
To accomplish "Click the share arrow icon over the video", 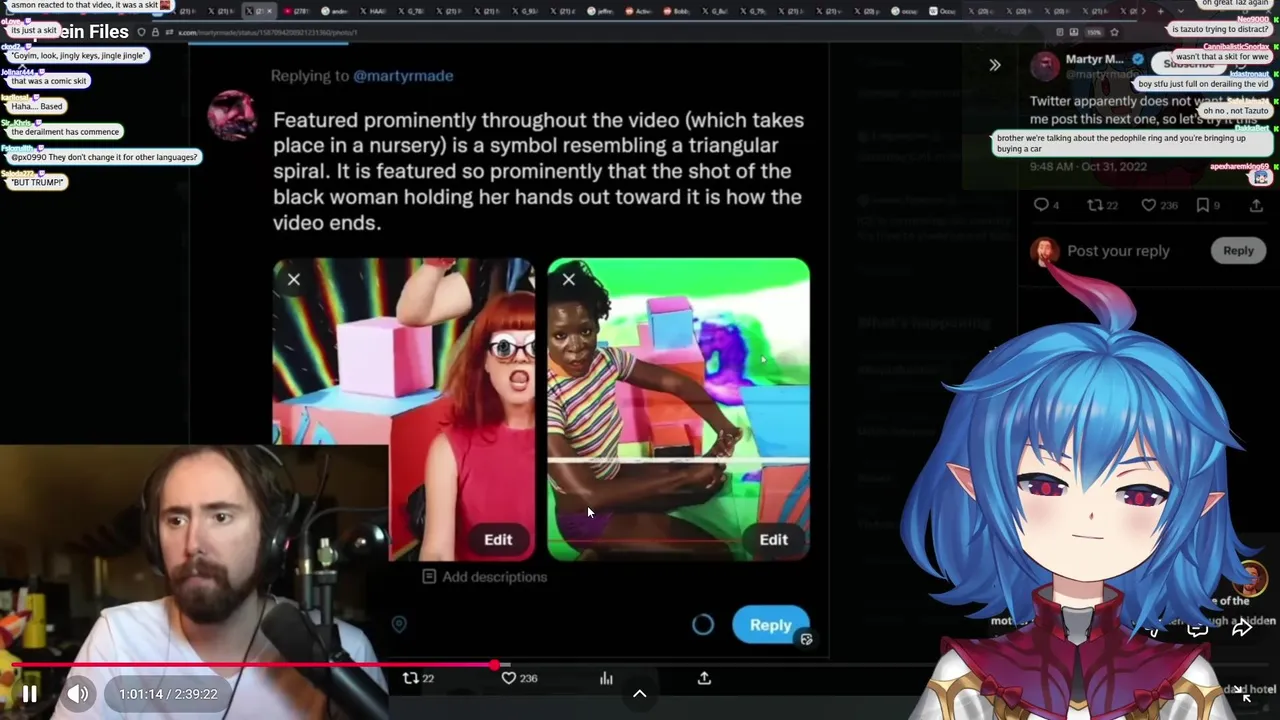I will (1242, 629).
